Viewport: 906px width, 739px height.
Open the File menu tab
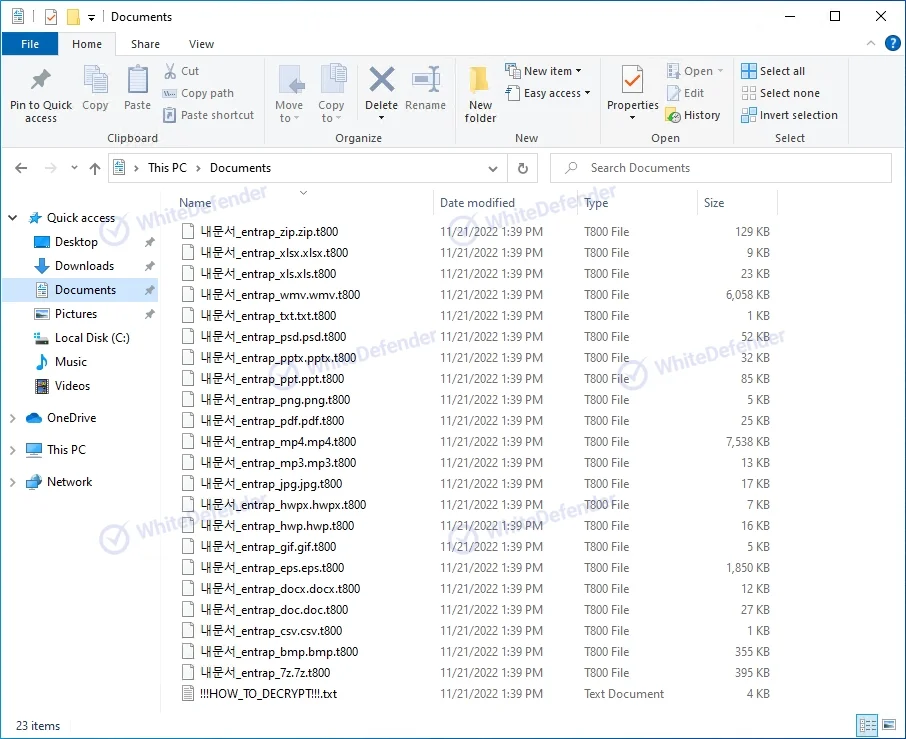coord(30,44)
